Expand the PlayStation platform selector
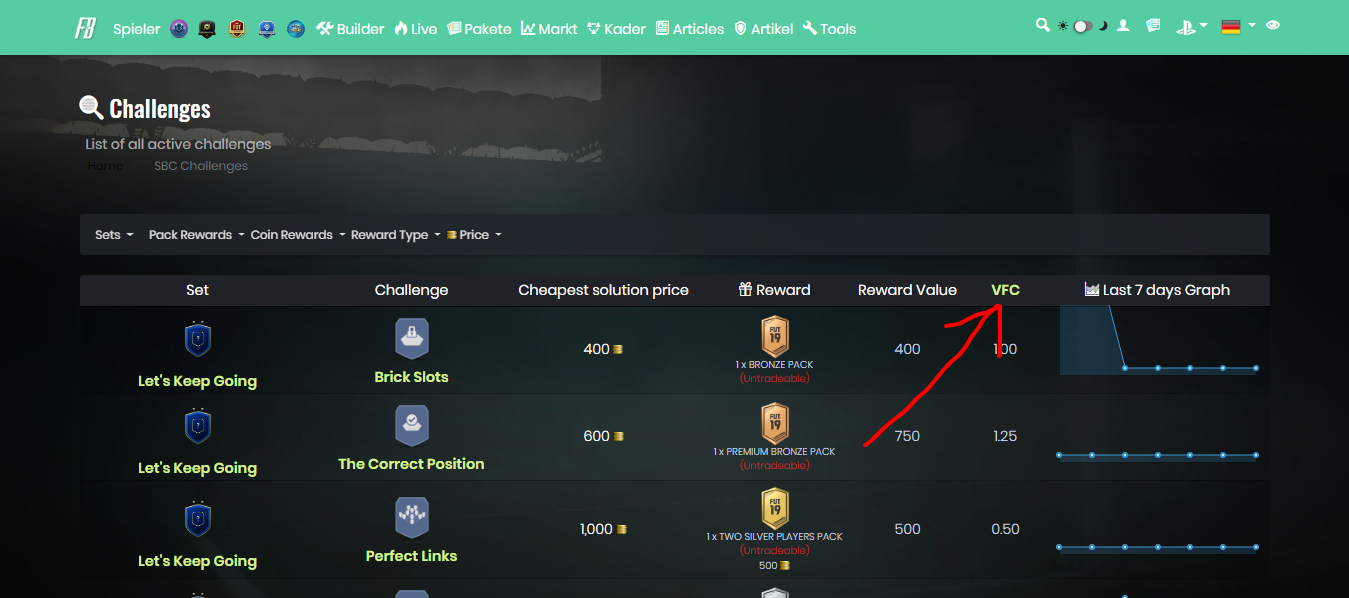This screenshot has height=598, width=1349. click(x=1191, y=27)
